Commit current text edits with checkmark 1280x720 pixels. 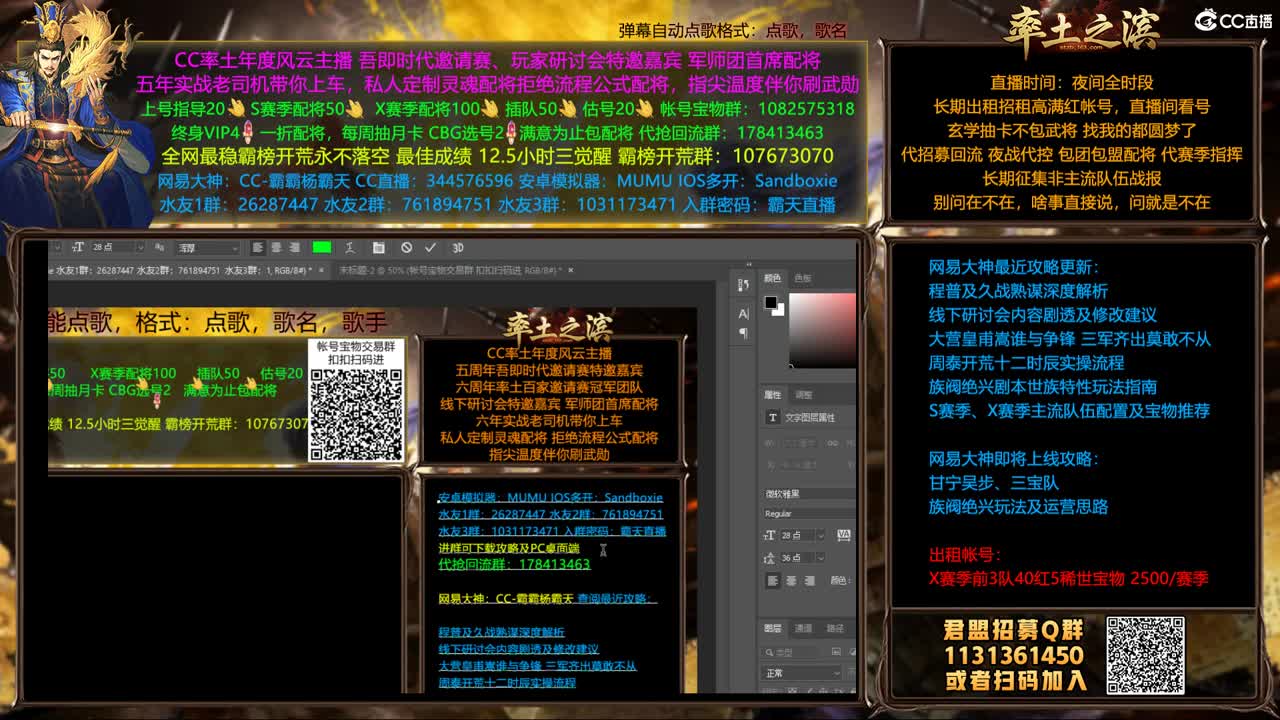pyautogui.click(x=430, y=247)
